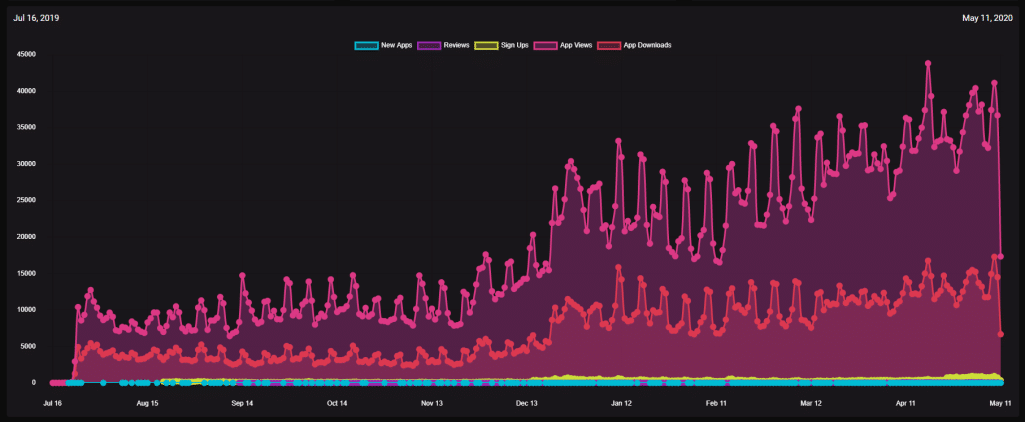Click the purple Reviews legend swatch
This screenshot has width=1025, height=422.
click(x=429, y=45)
